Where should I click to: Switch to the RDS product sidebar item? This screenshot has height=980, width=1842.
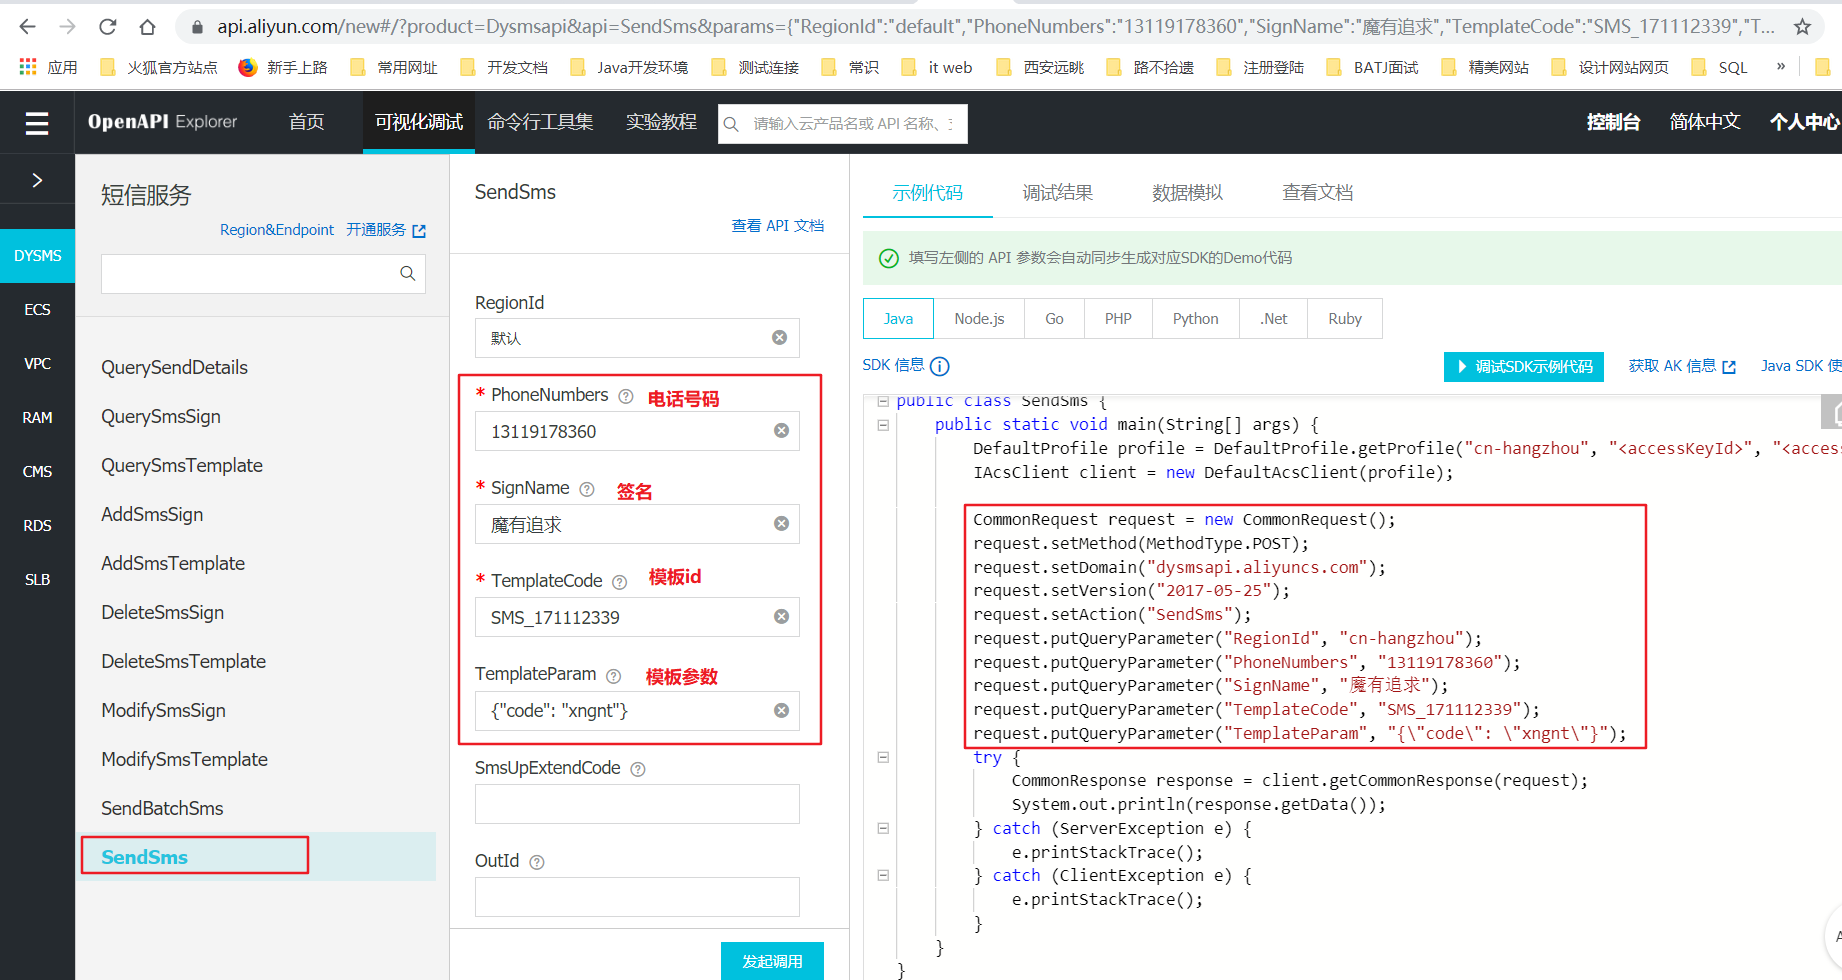[37, 526]
